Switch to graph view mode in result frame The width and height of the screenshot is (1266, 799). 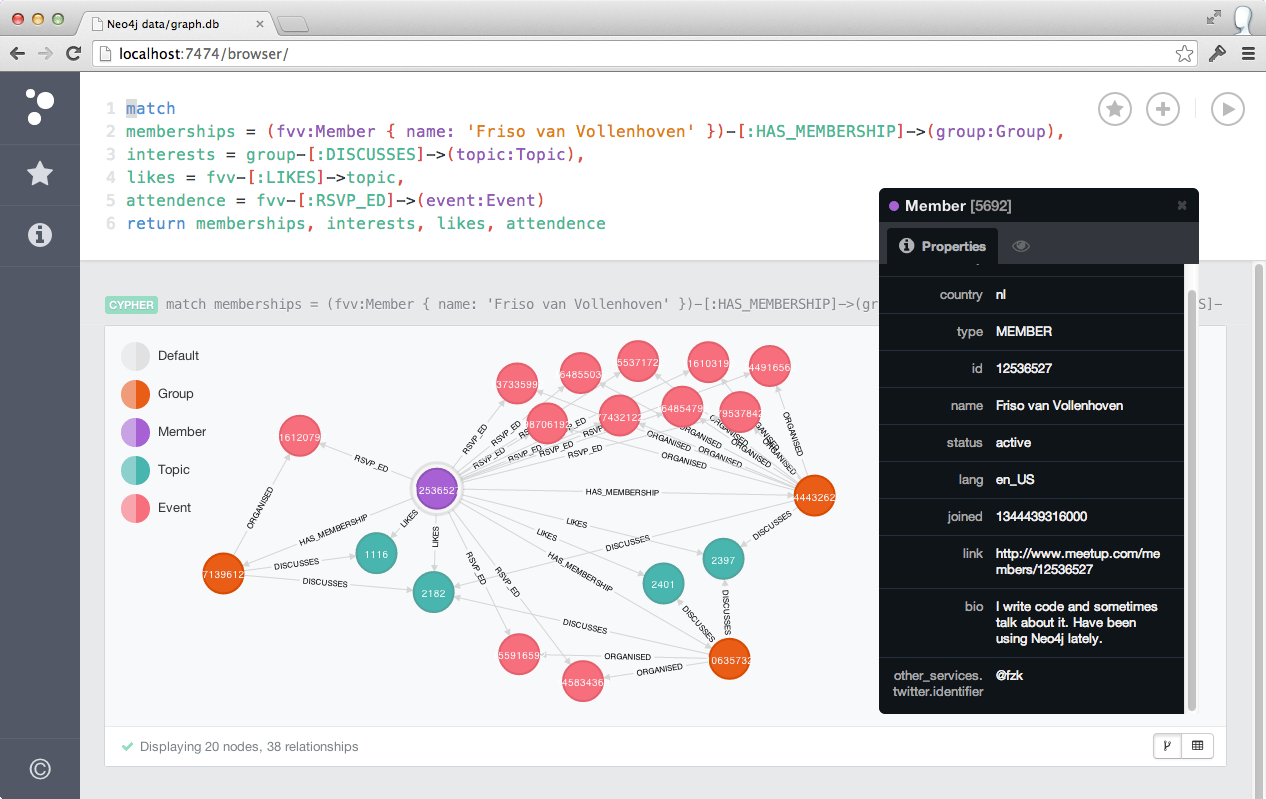point(1167,745)
